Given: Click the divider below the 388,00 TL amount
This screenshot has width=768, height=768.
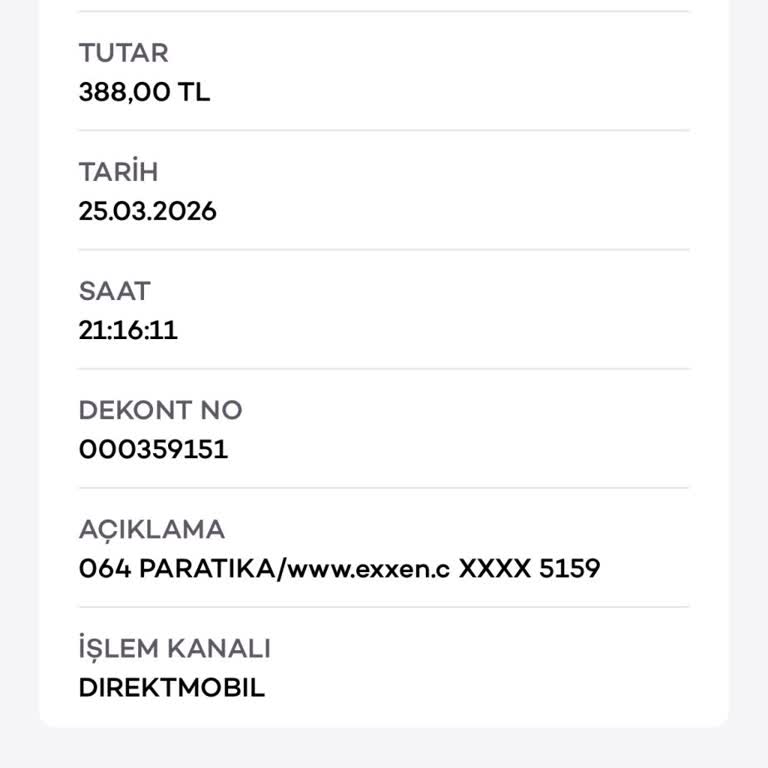Looking at the screenshot, I should point(384,130).
